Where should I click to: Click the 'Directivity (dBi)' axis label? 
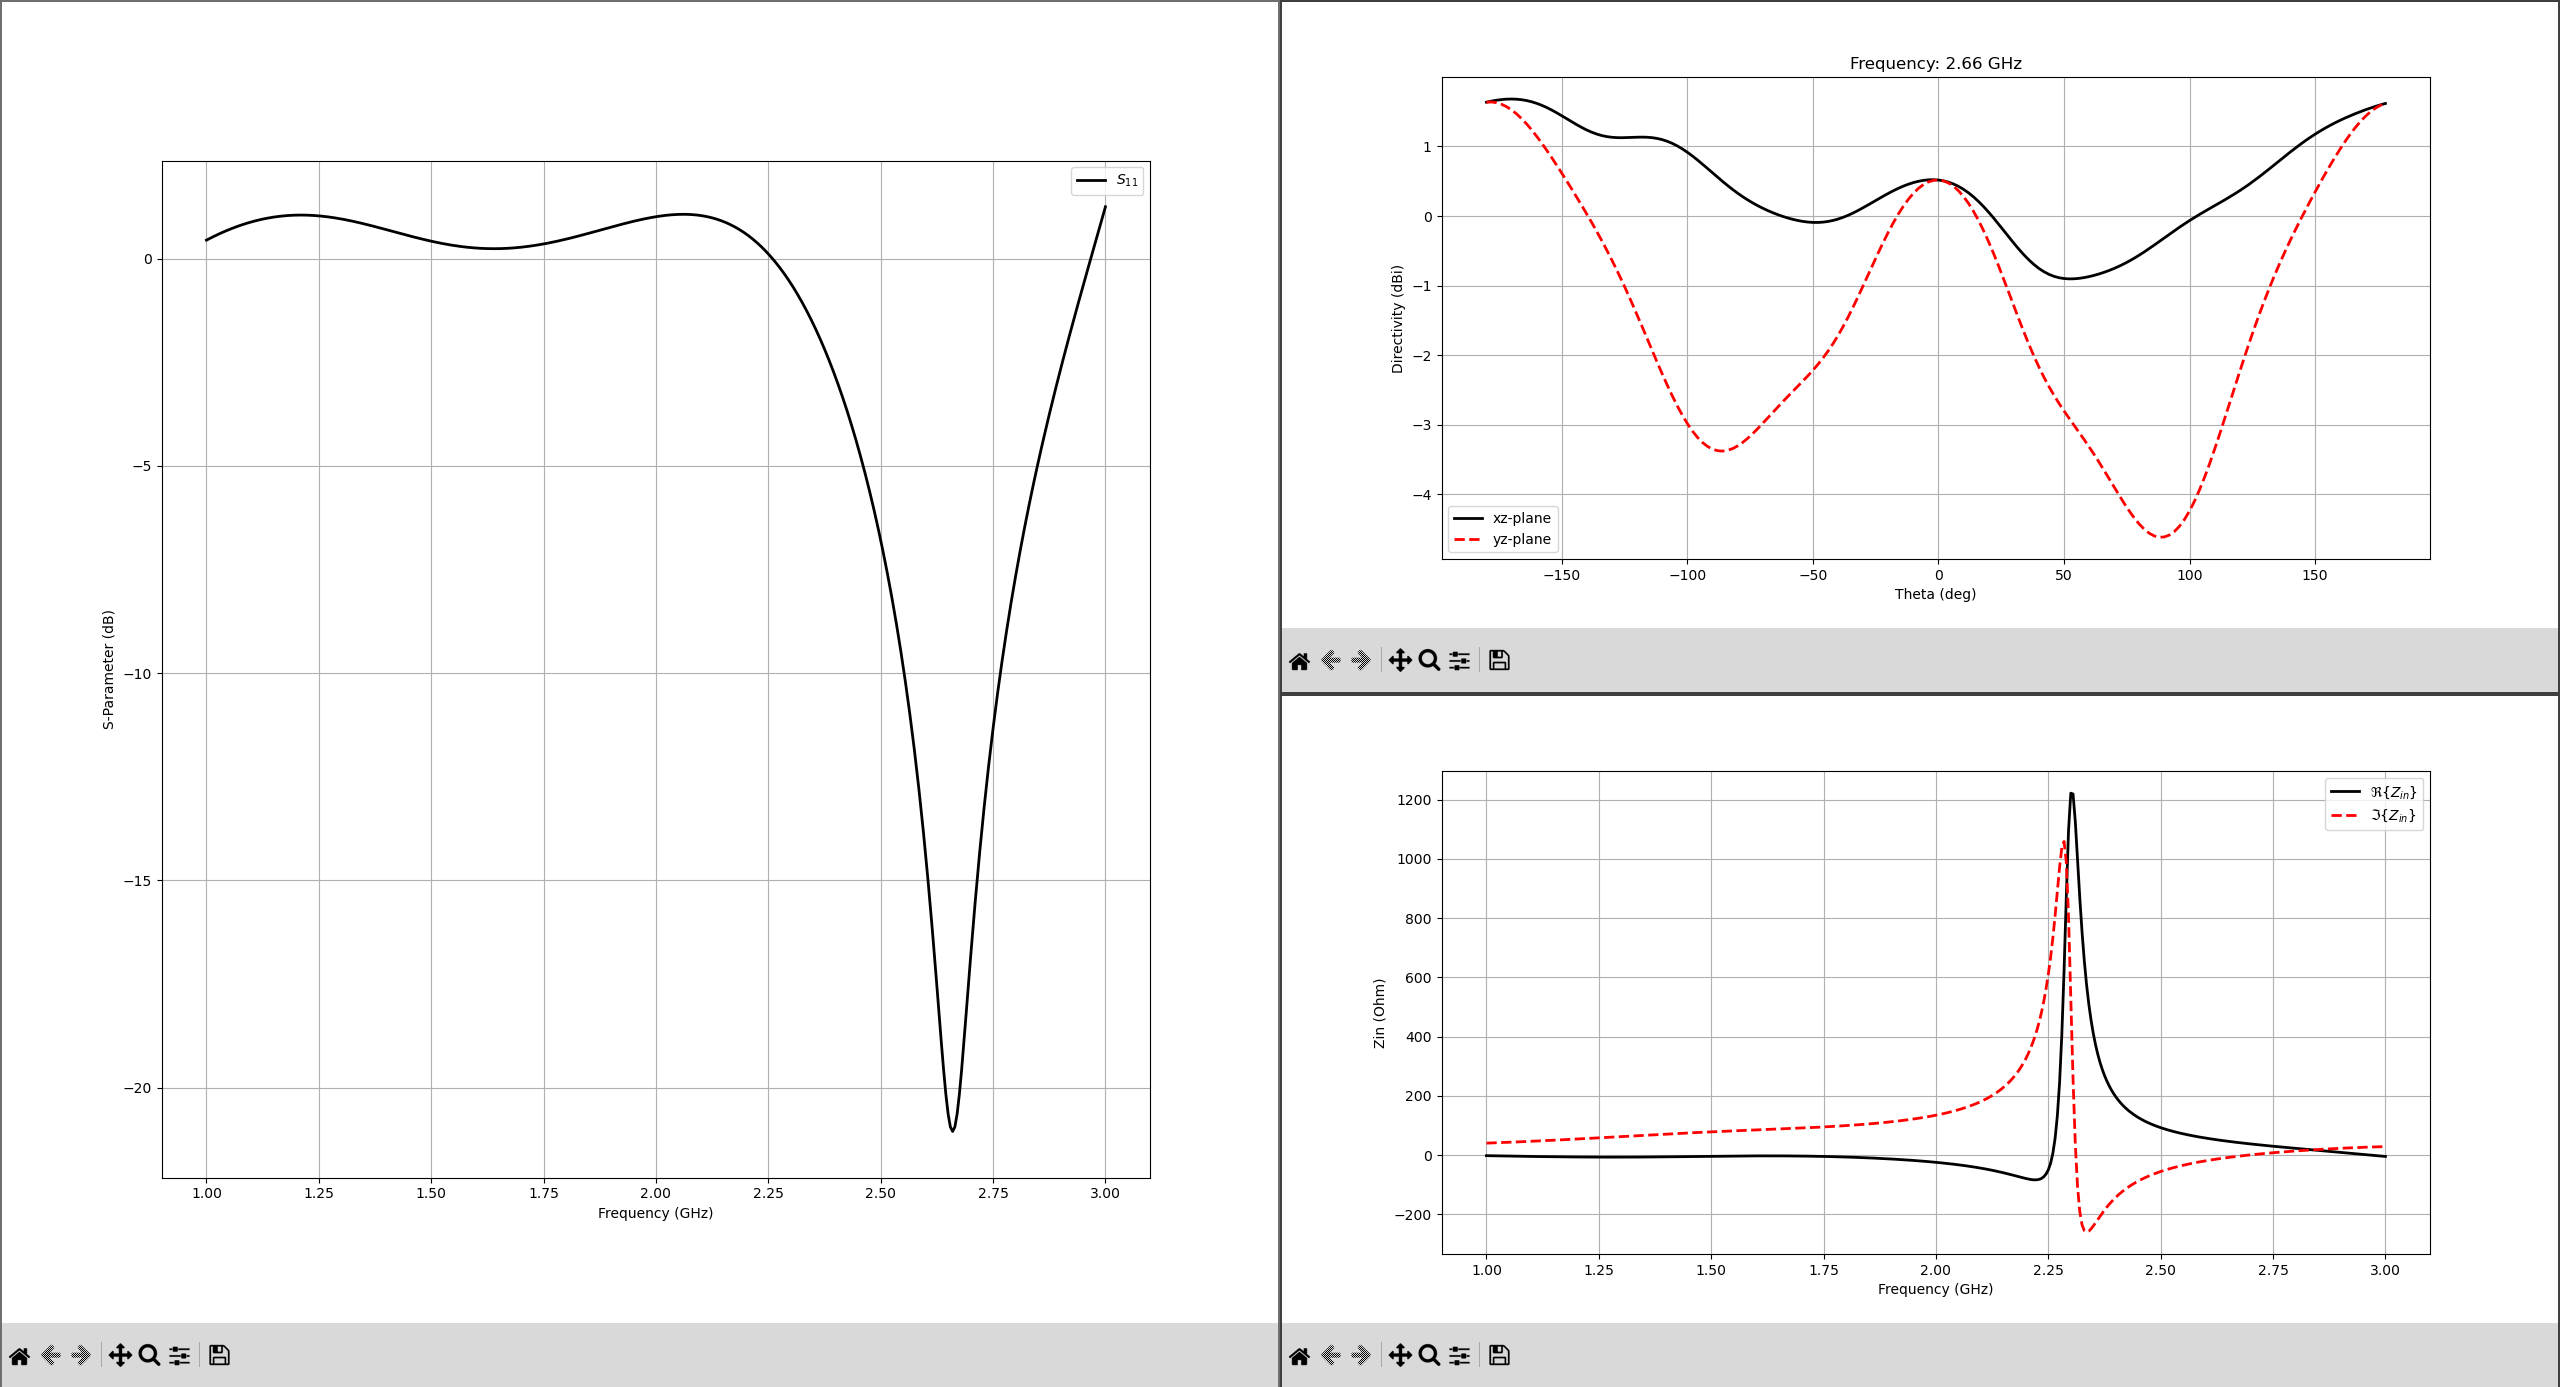[1397, 319]
